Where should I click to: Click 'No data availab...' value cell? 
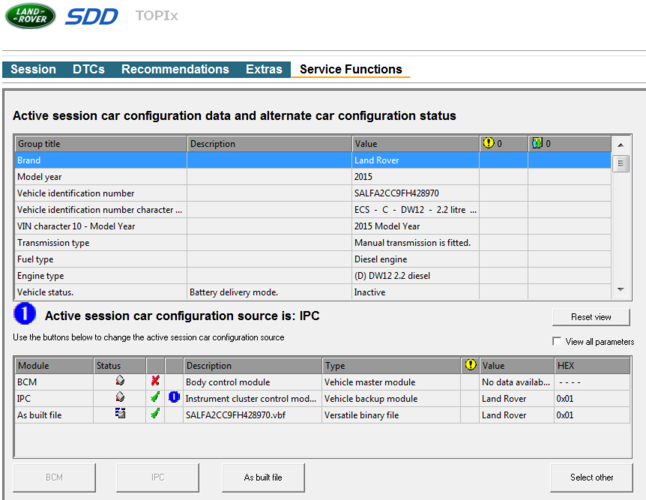coord(516,382)
